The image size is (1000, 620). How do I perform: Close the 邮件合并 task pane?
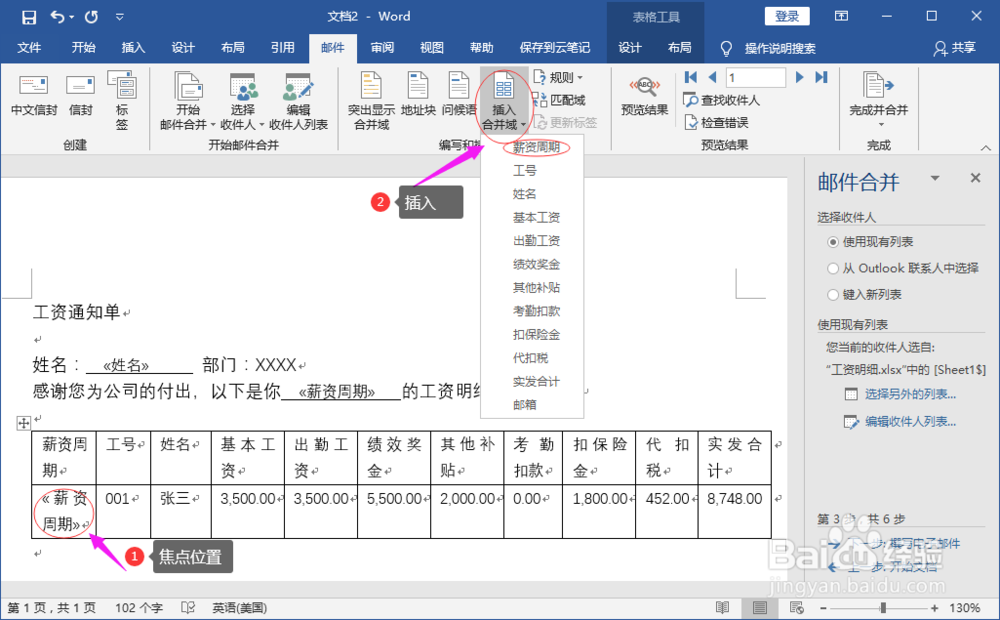coord(975,178)
